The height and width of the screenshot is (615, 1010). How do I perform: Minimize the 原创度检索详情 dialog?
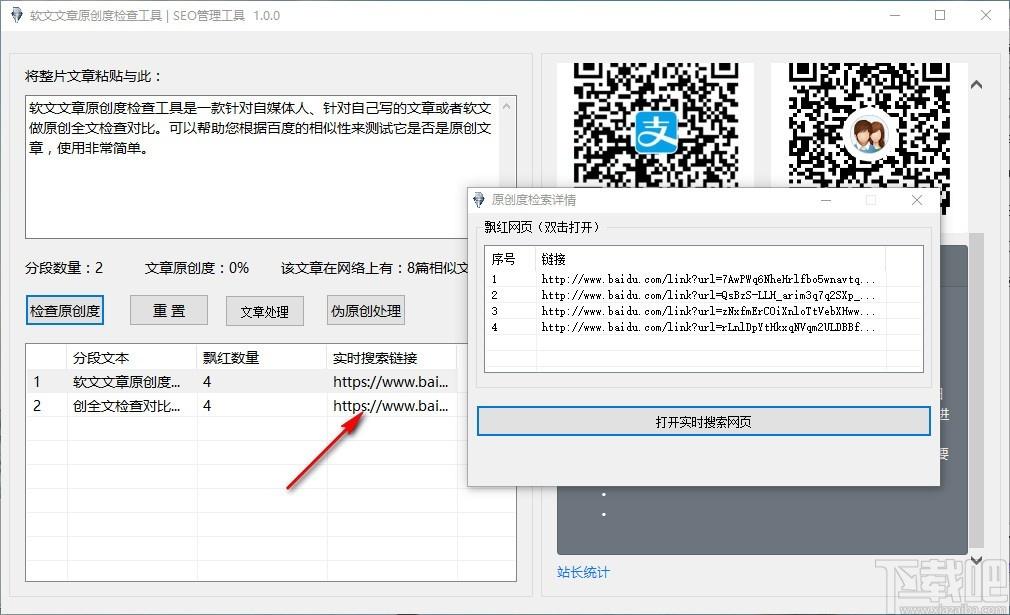click(x=826, y=200)
